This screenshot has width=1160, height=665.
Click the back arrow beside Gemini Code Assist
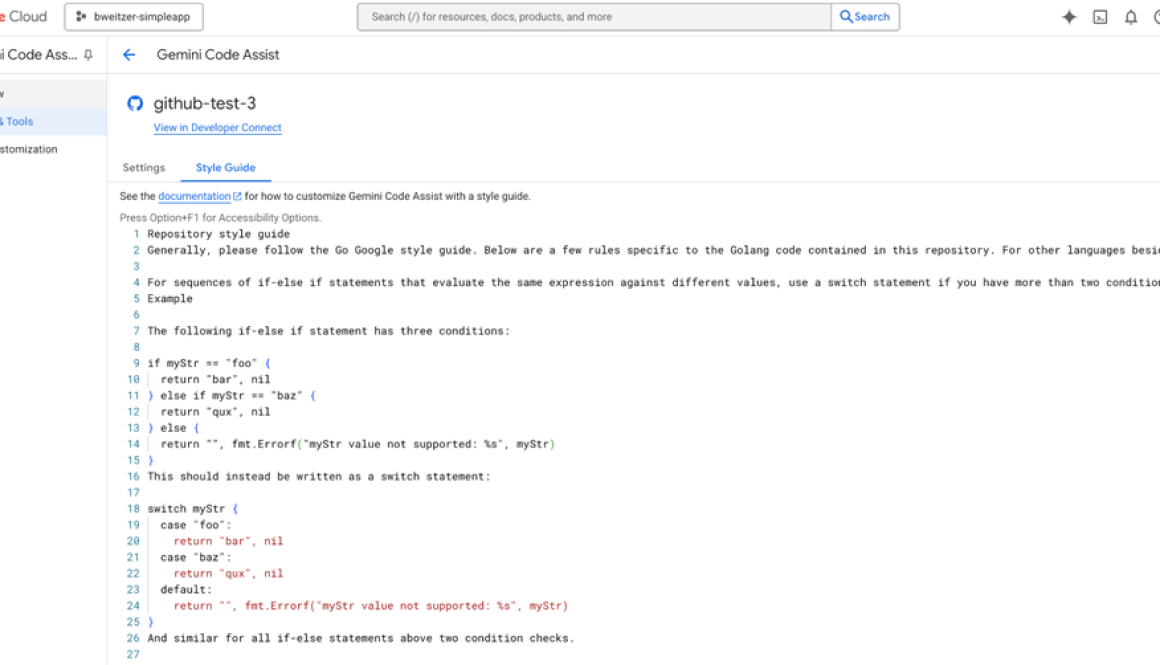click(x=129, y=55)
